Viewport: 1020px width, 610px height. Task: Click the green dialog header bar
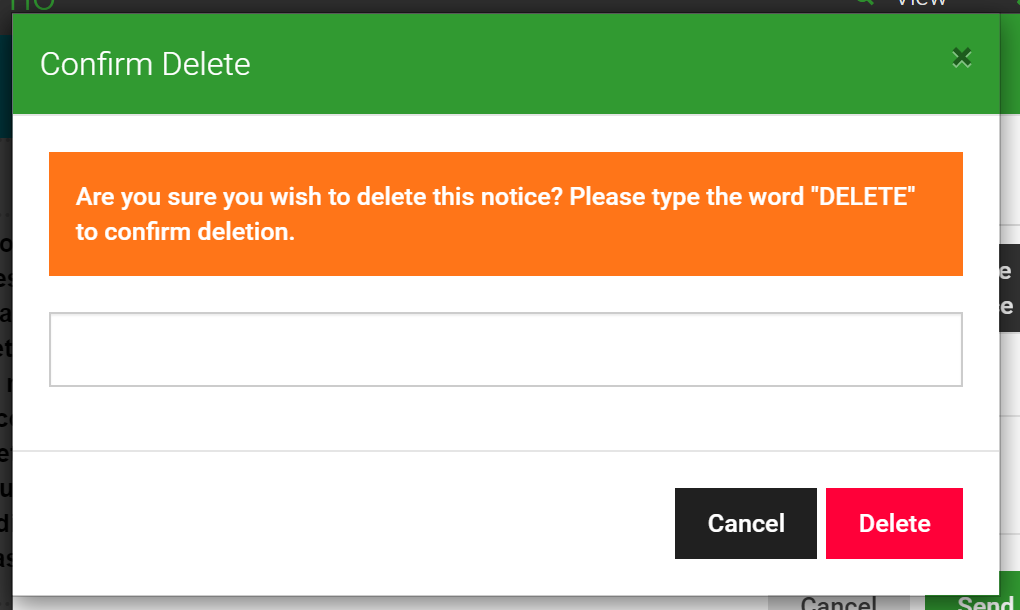coord(505,64)
